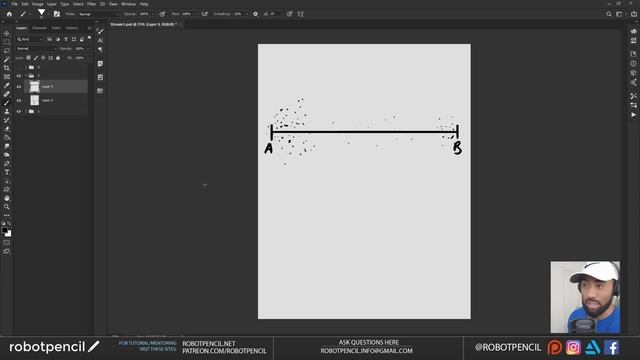Open the Actions play icon in right dock

click(x=633, y=115)
